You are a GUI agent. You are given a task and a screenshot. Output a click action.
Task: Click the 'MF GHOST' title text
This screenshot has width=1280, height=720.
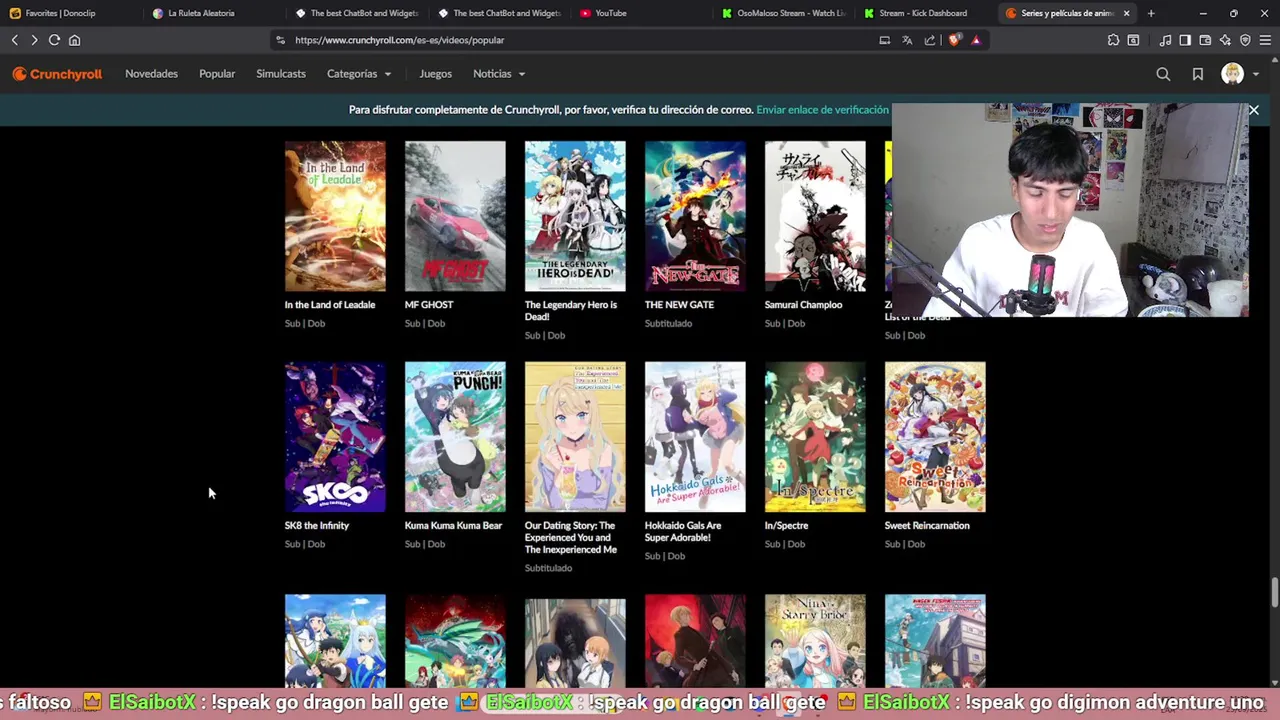[x=429, y=305]
